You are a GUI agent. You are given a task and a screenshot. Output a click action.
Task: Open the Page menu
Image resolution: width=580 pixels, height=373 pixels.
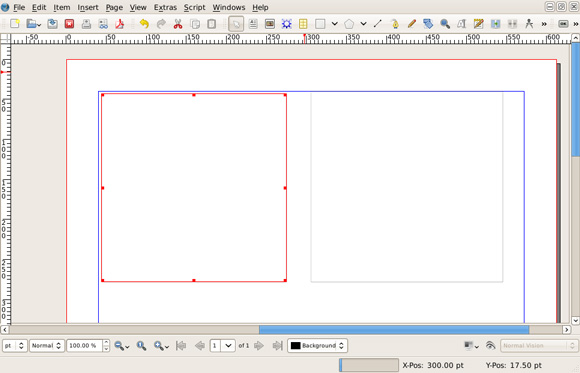[x=114, y=7]
